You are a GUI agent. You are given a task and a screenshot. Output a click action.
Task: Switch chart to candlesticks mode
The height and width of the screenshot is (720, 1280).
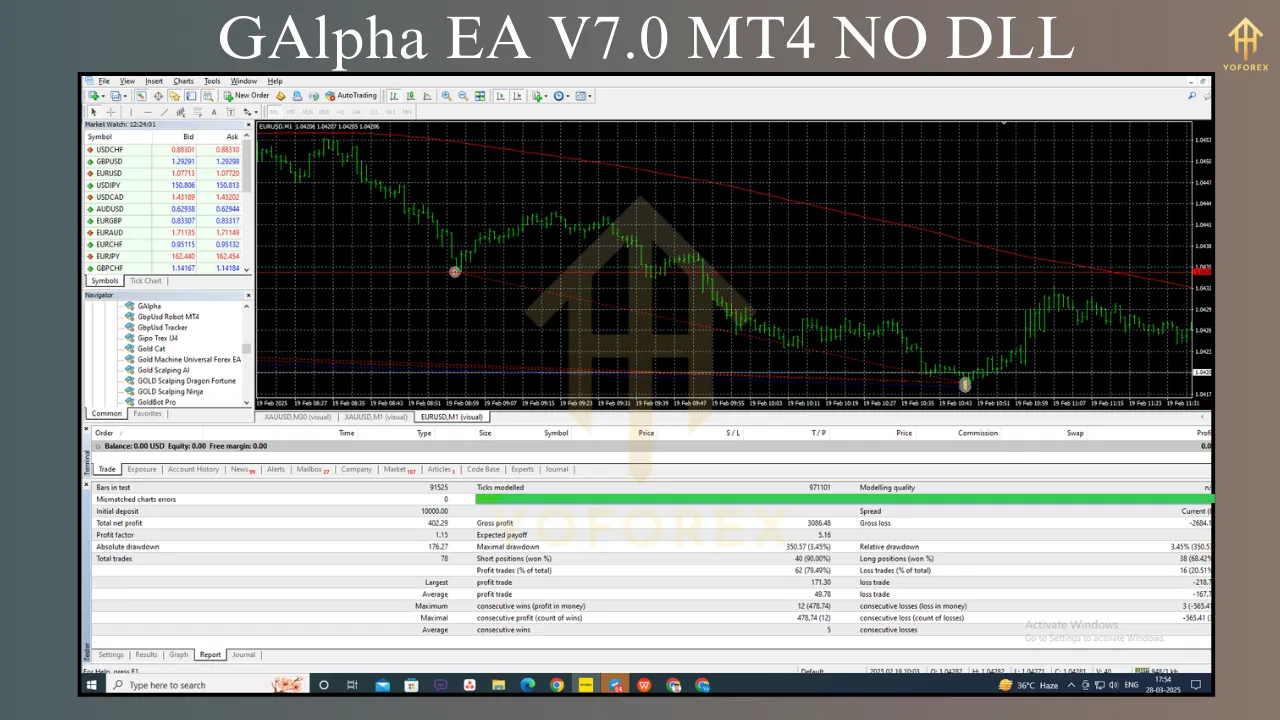click(x=410, y=96)
